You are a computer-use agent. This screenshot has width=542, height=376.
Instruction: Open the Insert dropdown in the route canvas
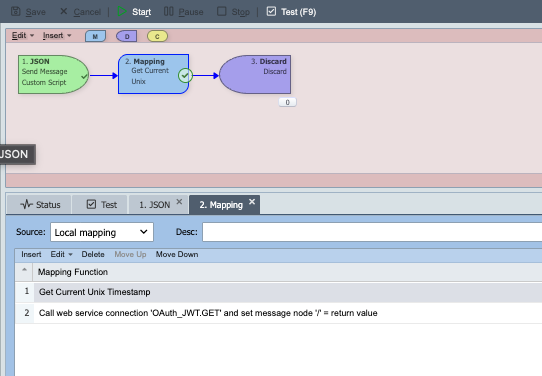coord(57,36)
